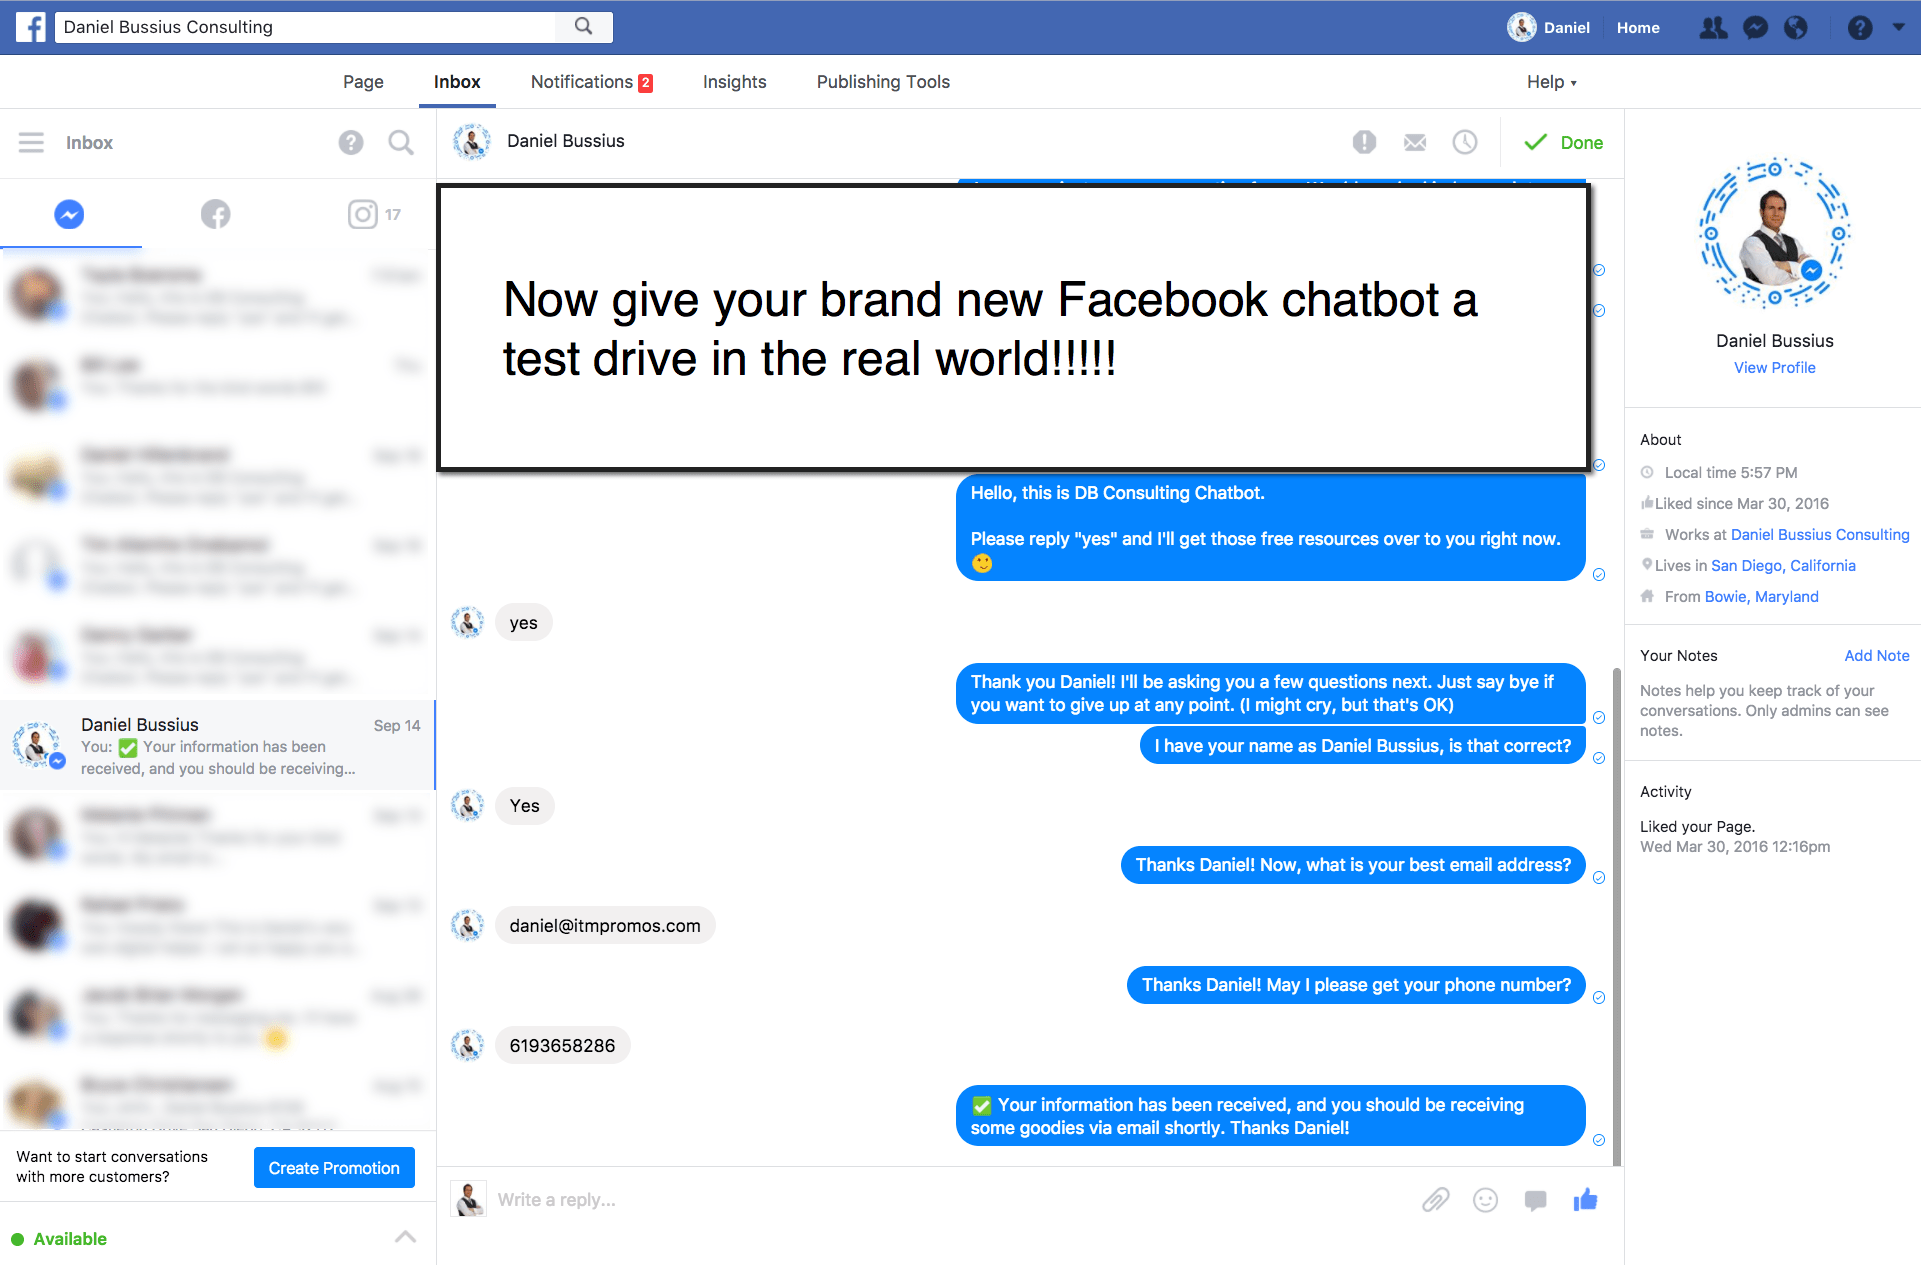Expand the Help dropdown
Viewport: 1921px width, 1265px height.
pyautogui.click(x=1551, y=82)
